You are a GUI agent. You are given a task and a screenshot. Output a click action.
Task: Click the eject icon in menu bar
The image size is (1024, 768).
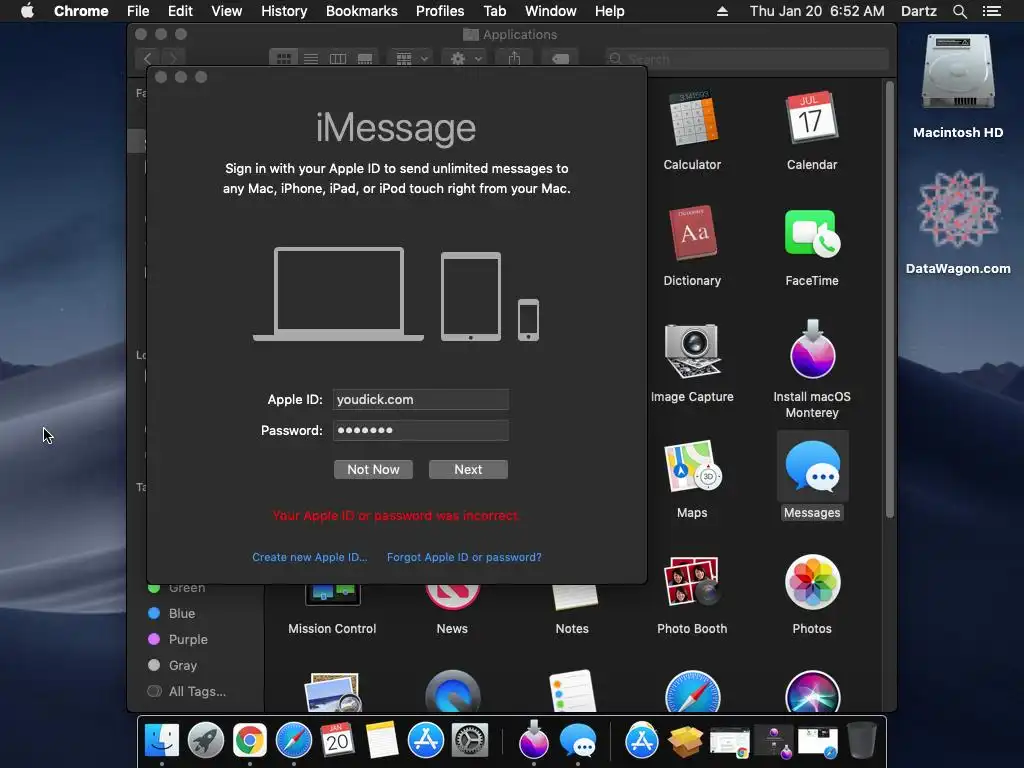click(x=722, y=11)
